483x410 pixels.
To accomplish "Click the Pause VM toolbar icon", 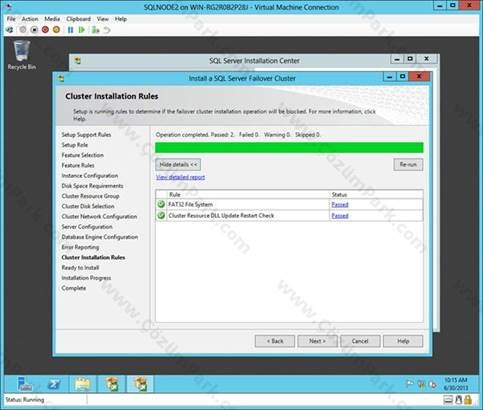I will (70, 30).
